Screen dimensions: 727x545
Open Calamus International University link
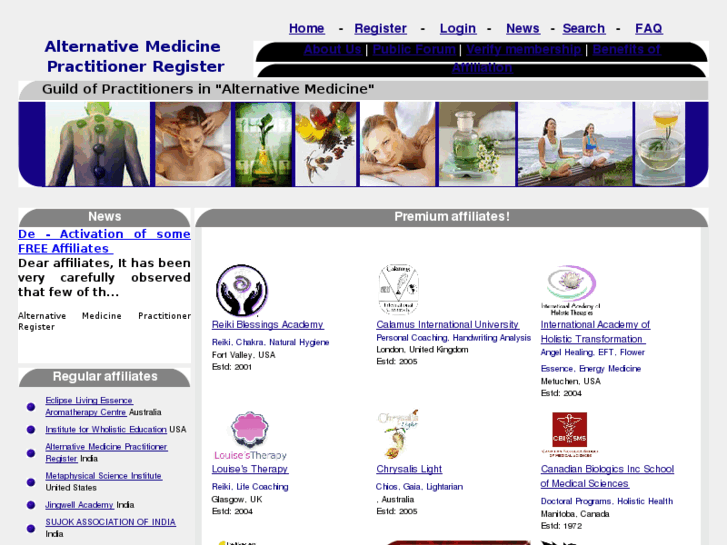pos(447,325)
